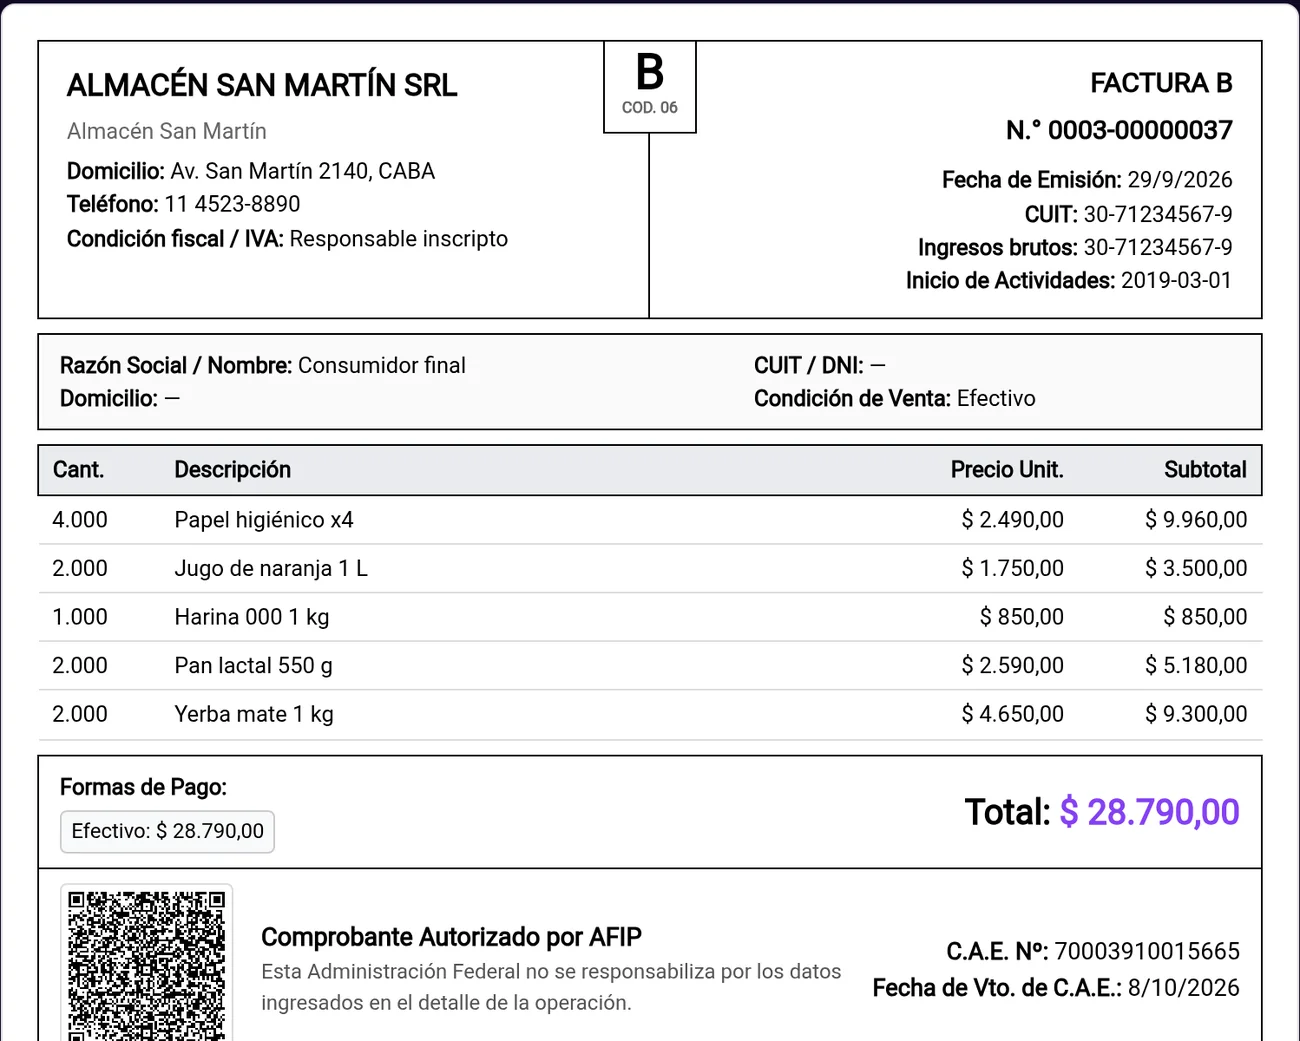1300x1041 pixels.
Task: Click the quantity 4.000 cell
Action: click(80, 520)
